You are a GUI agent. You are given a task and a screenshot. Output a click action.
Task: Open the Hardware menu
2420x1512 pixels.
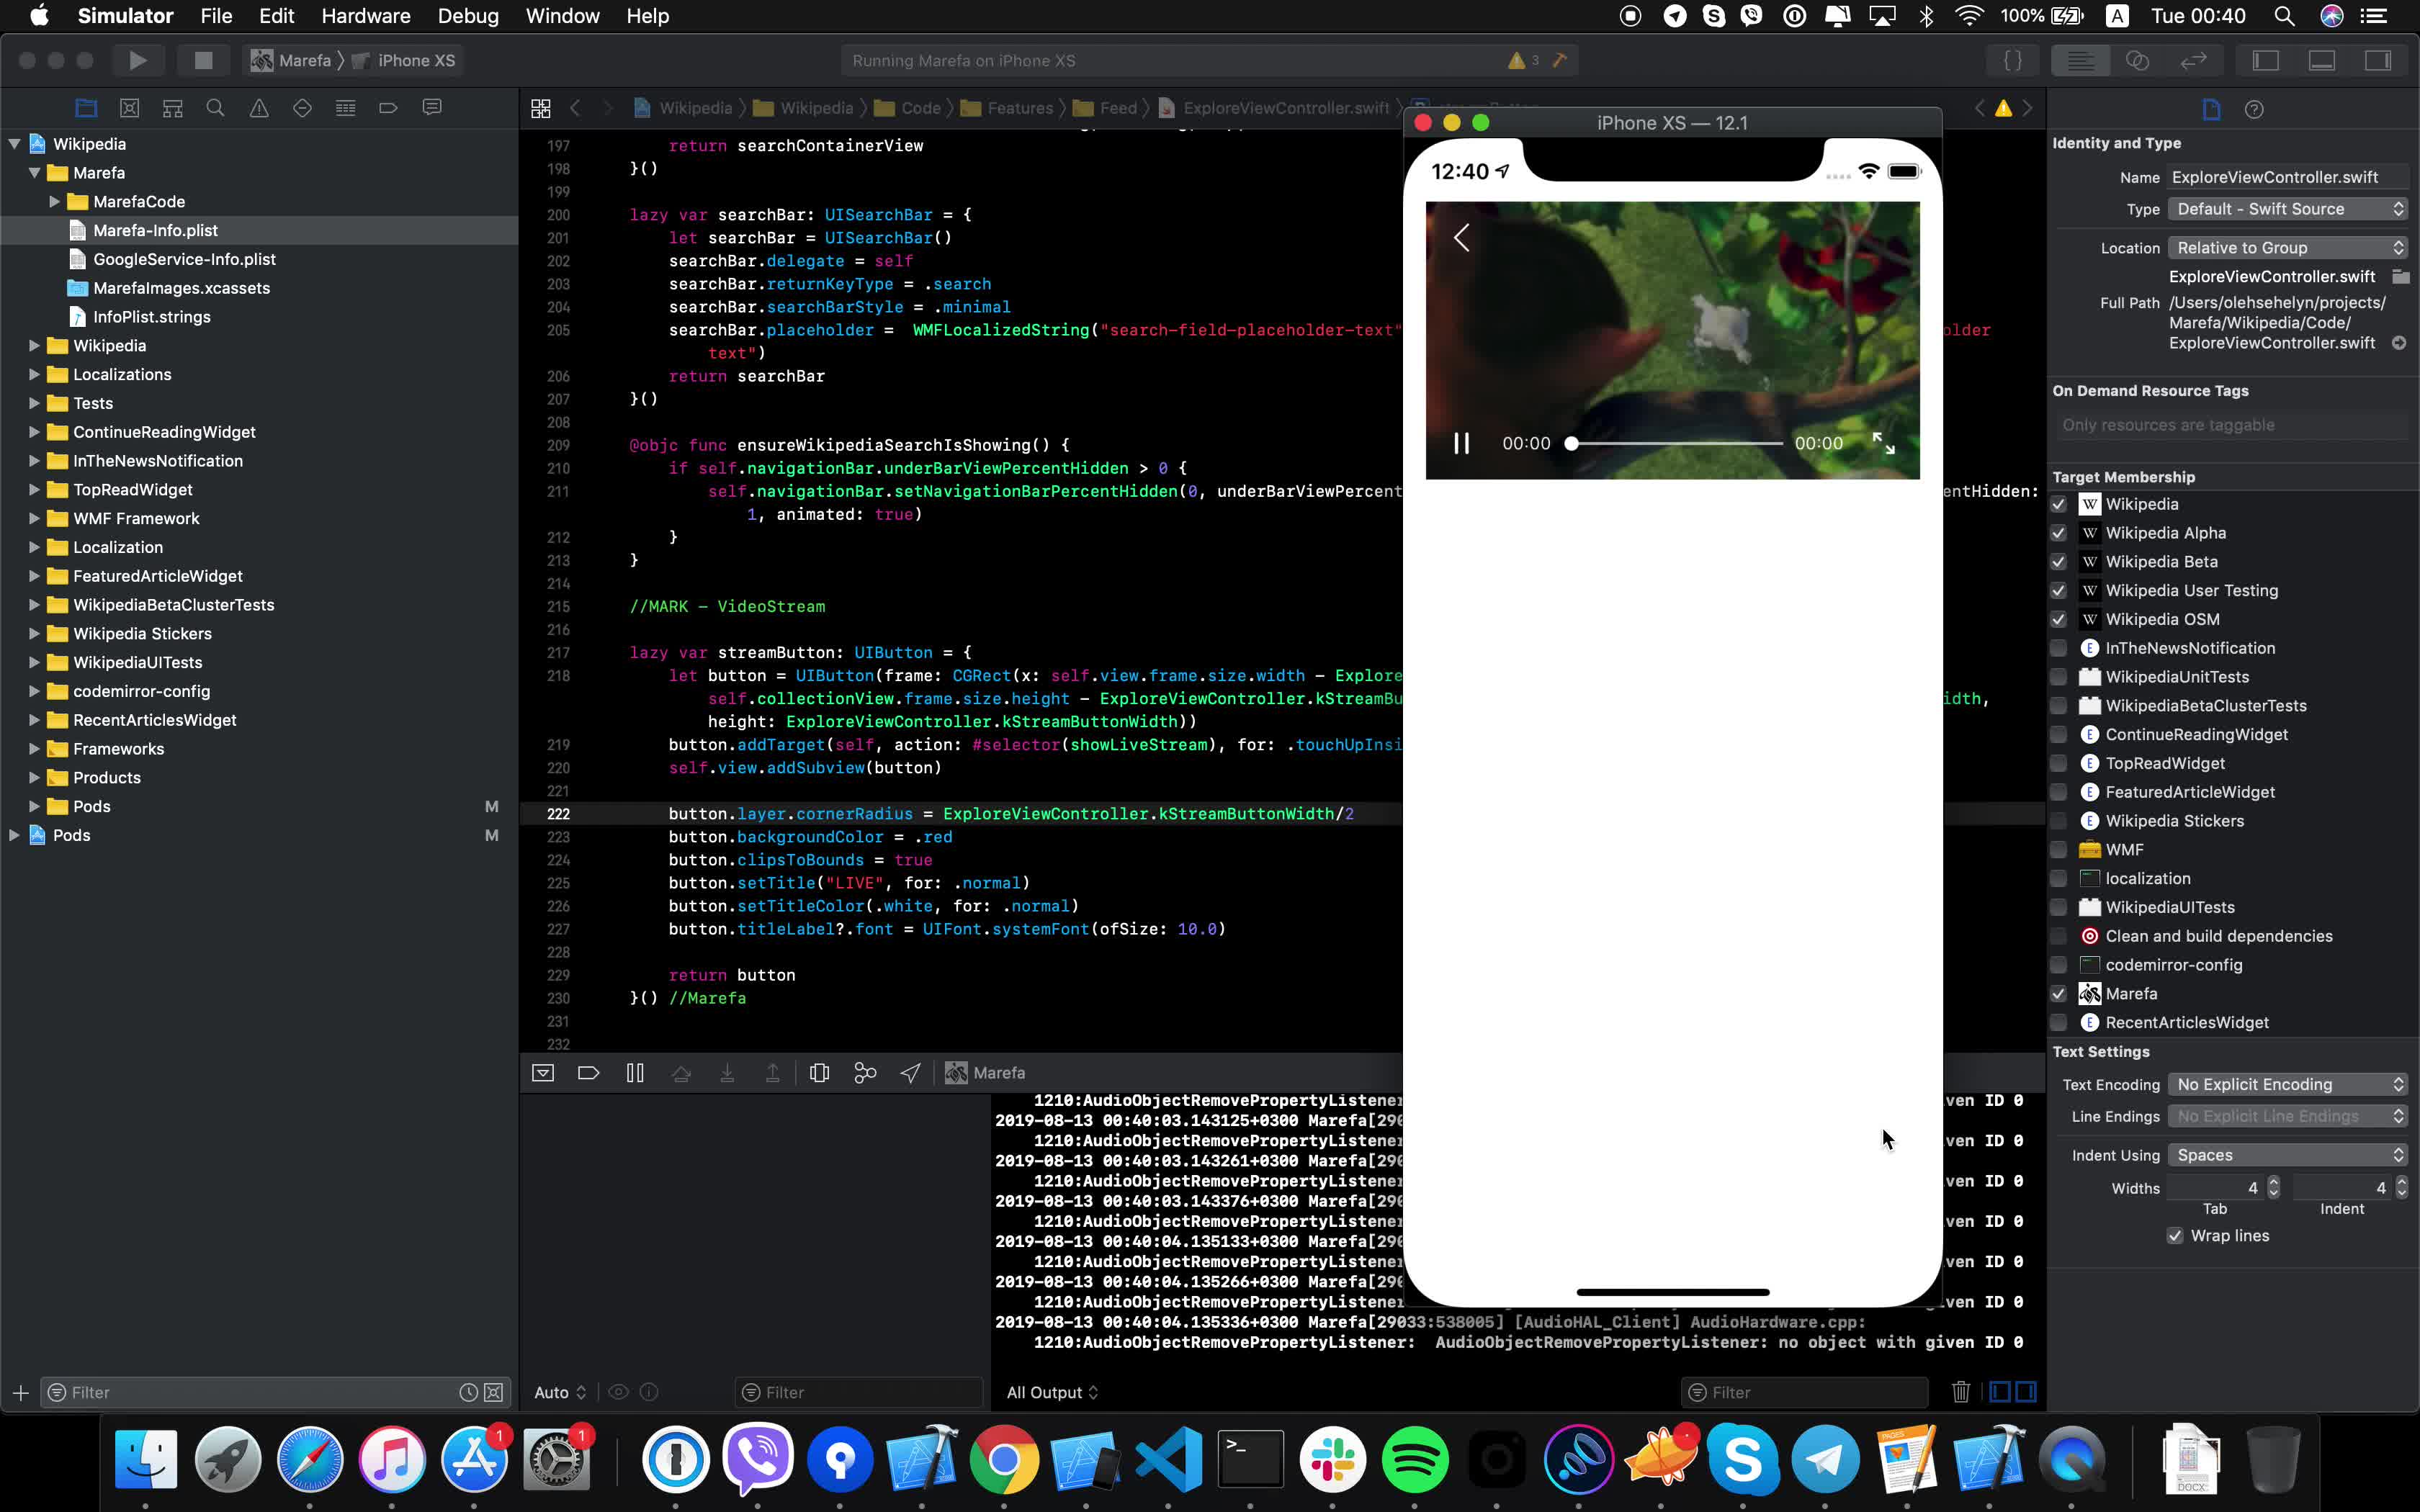click(366, 16)
